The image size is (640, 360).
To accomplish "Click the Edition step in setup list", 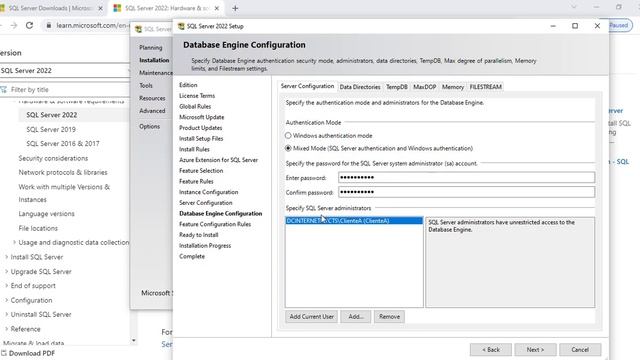I will click(x=188, y=85).
